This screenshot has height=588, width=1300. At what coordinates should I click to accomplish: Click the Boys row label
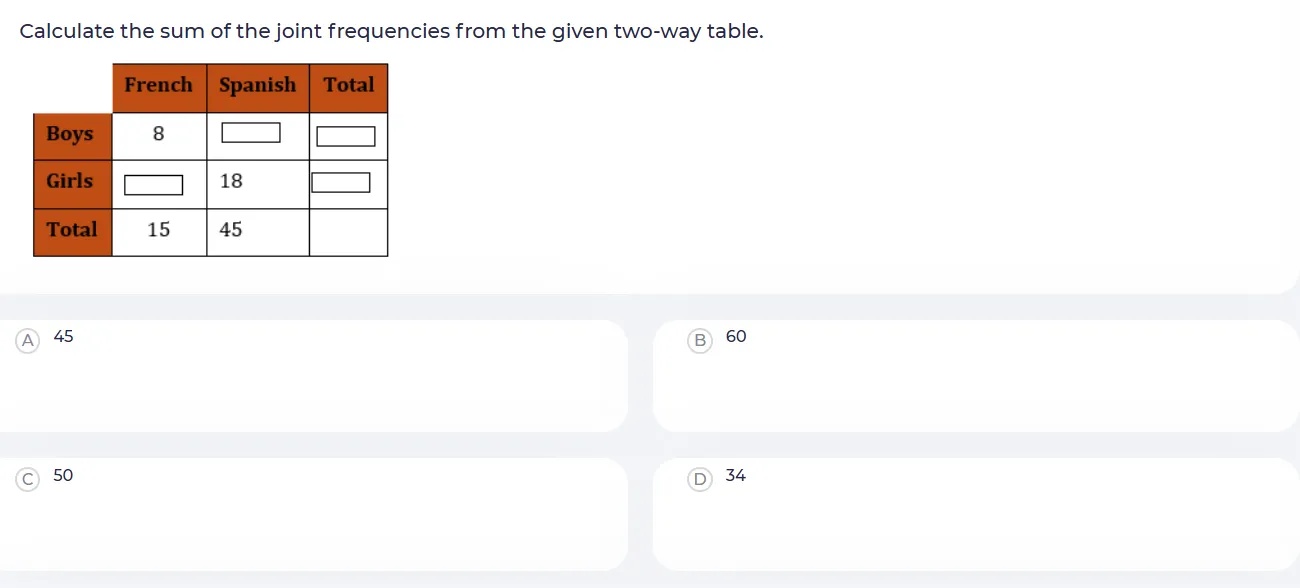click(x=72, y=135)
